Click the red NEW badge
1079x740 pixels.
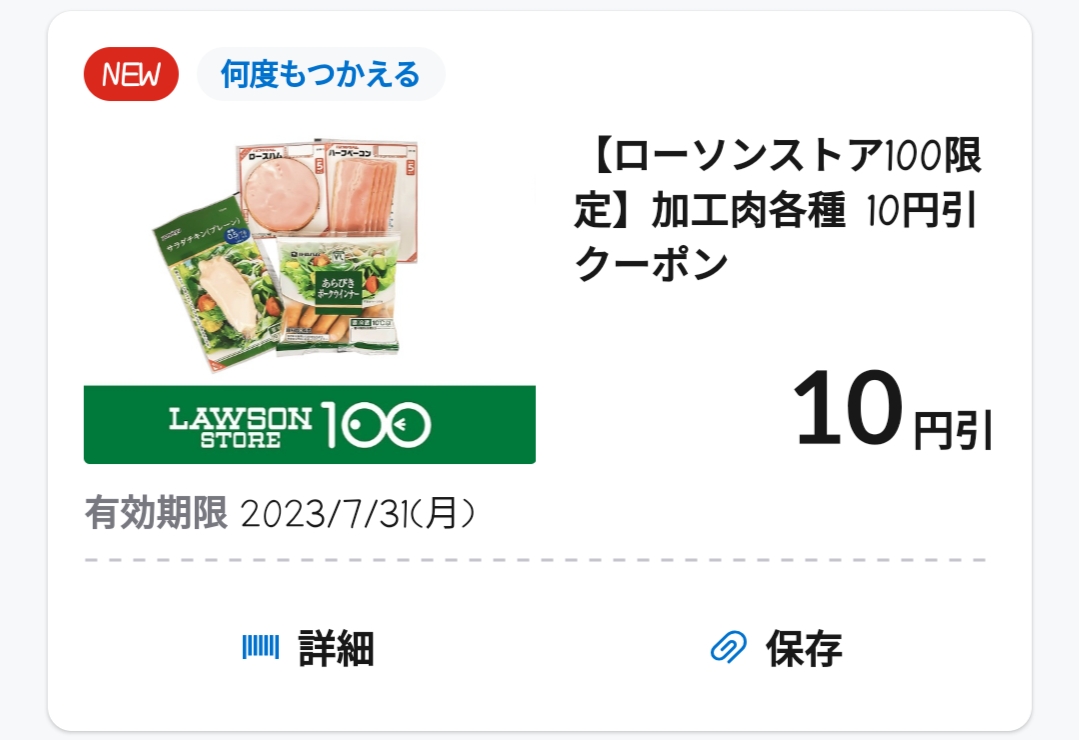pos(131,74)
